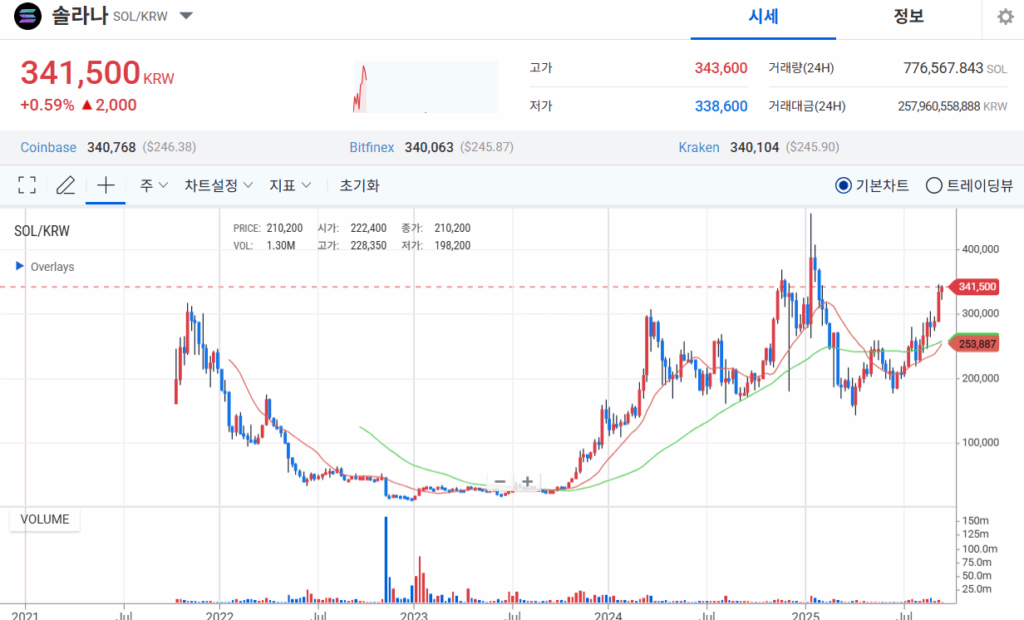This screenshot has width=1024, height=620.
Task: Click the 솔라나 coin name heading
Action: click(80, 16)
